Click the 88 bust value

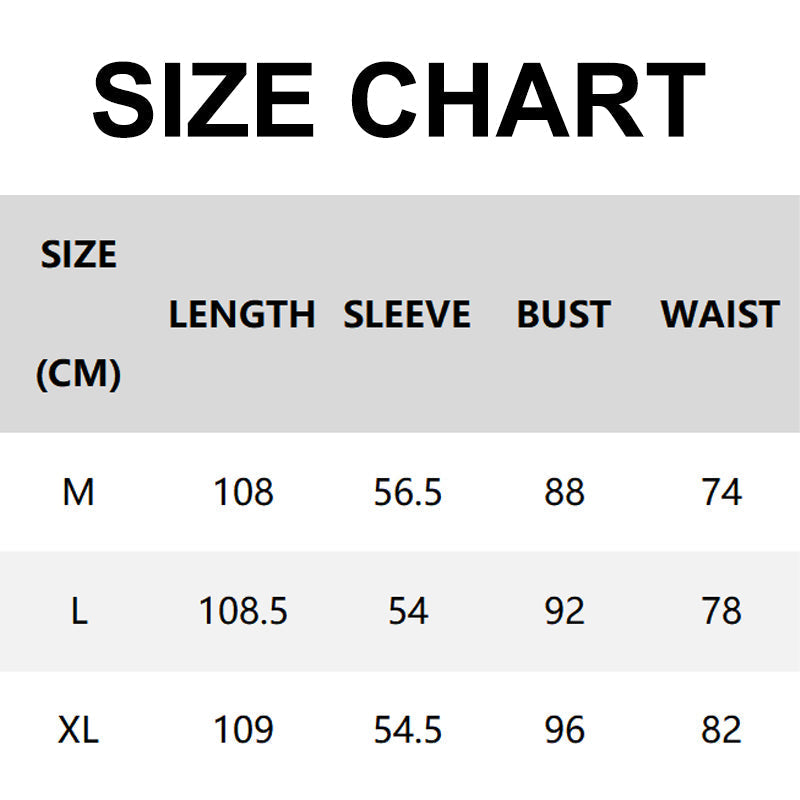click(x=564, y=492)
